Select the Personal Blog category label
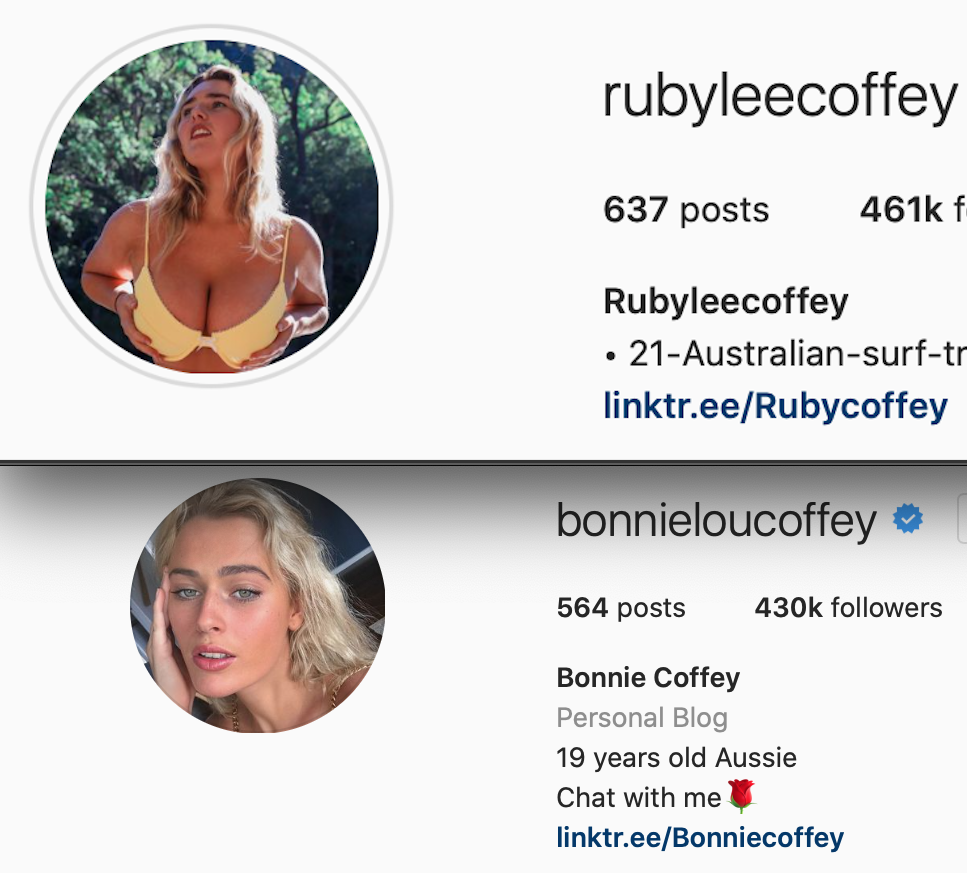Screen dimensions: 967x873 pos(642,718)
